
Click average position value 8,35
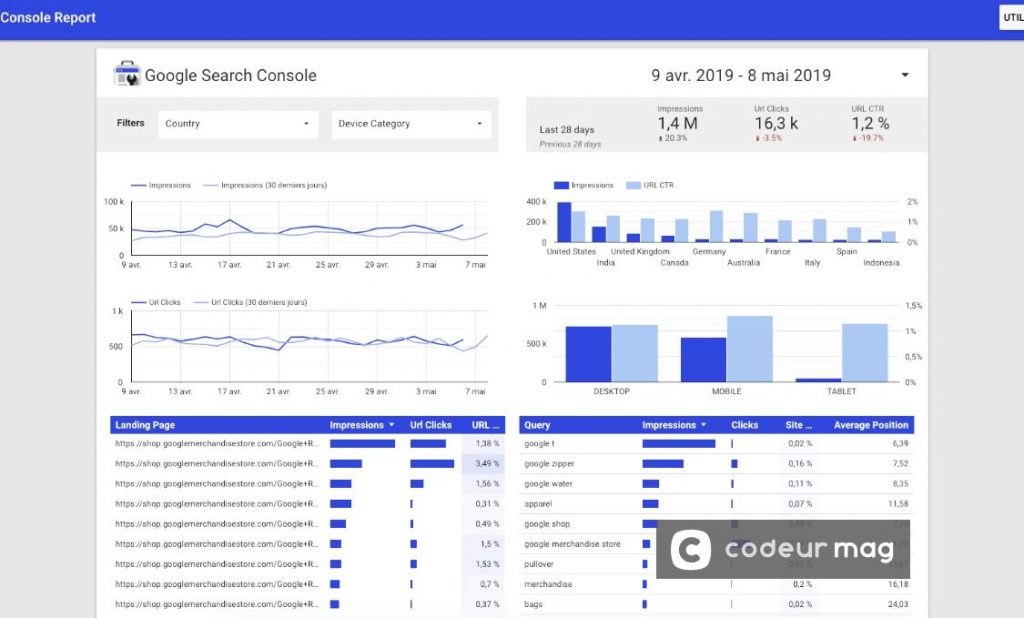click(x=900, y=484)
